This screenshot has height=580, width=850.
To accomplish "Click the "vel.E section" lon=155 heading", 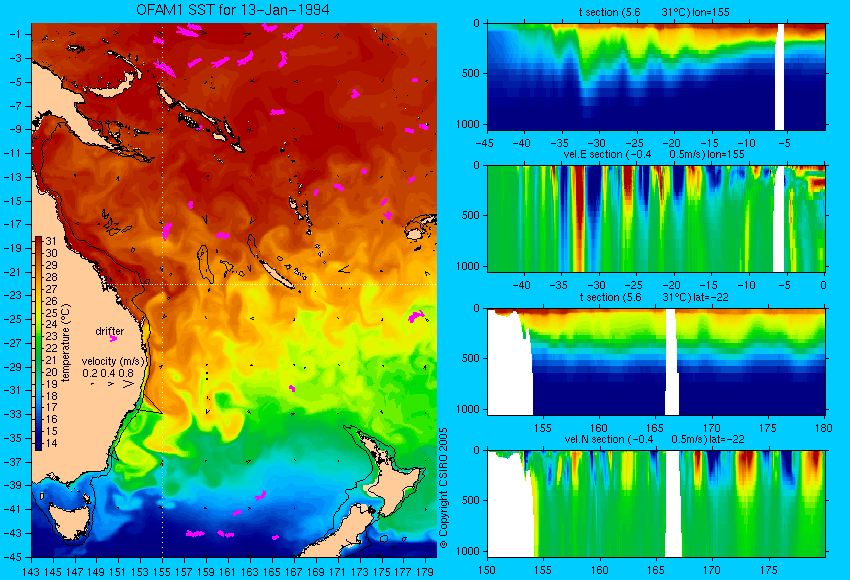I will 654,154.
